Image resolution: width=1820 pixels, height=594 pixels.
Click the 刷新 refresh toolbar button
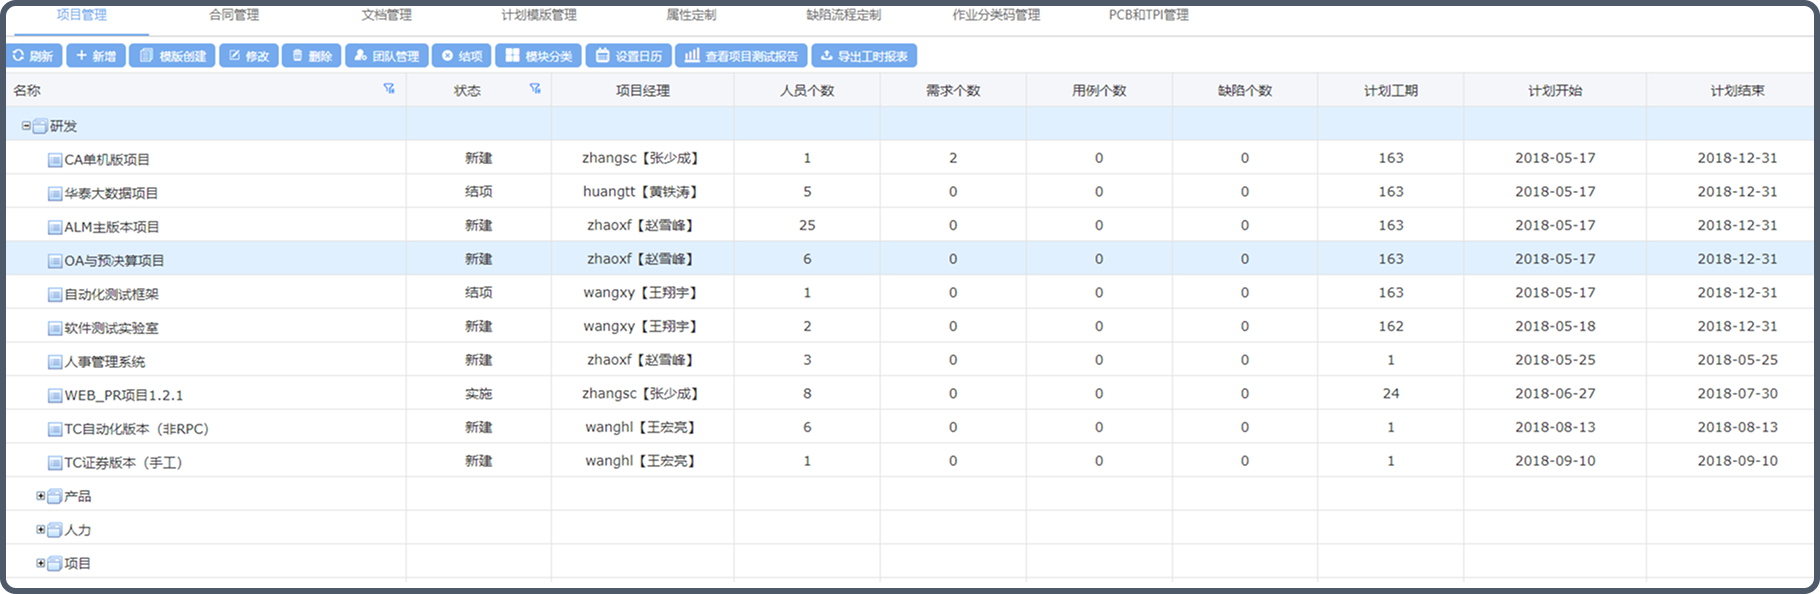pyautogui.click(x=34, y=56)
